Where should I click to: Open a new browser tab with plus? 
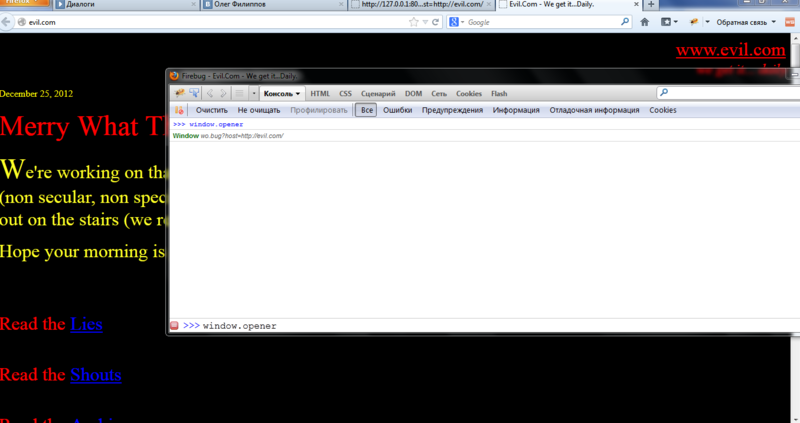tap(651, 4)
